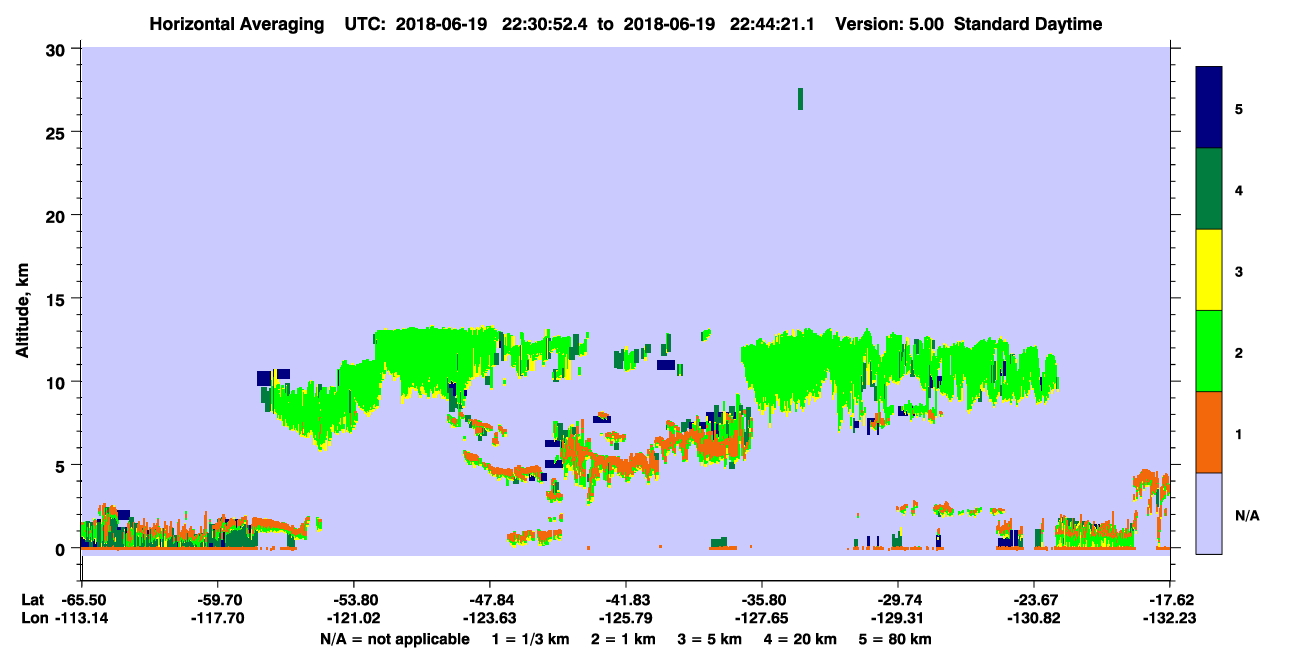
Task: Click the 'Altitude, km' axis label
Action: click(22, 312)
